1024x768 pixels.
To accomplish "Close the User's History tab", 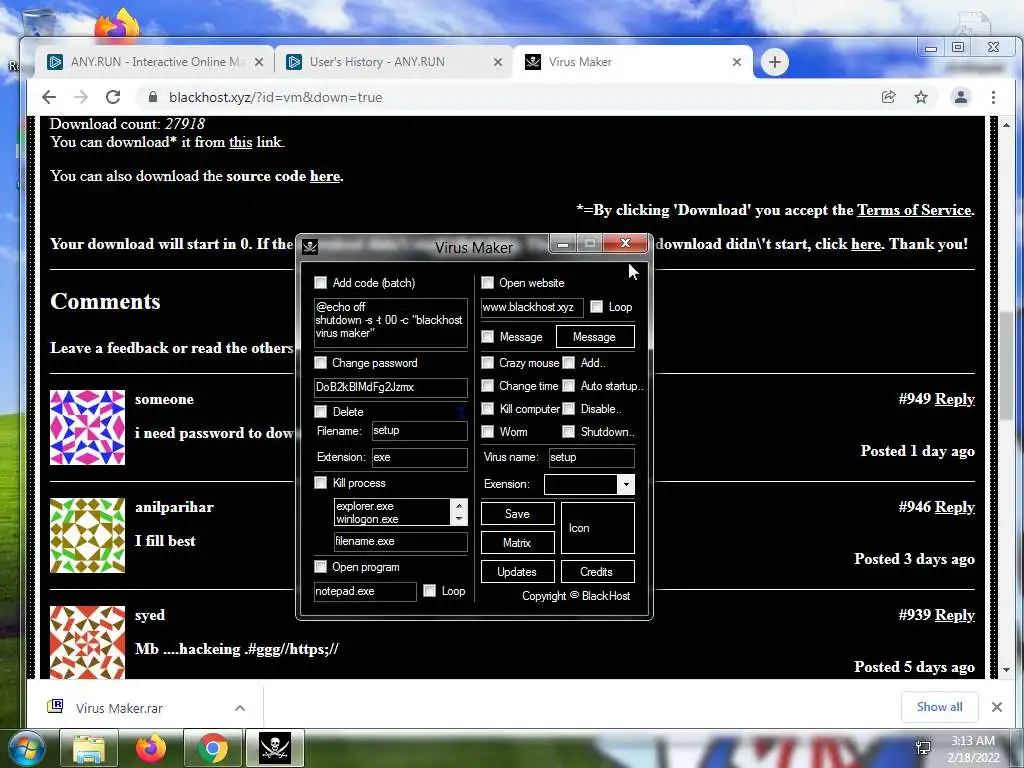I will 498,62.
